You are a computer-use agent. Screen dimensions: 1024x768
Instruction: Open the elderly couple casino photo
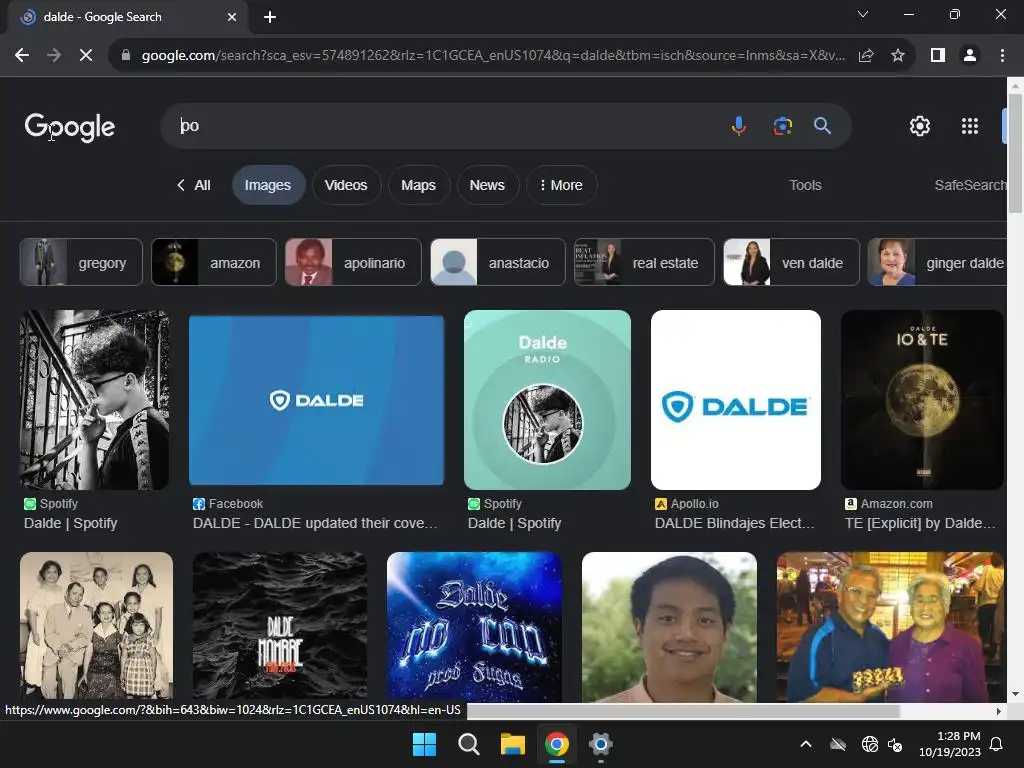pos(890,627)
